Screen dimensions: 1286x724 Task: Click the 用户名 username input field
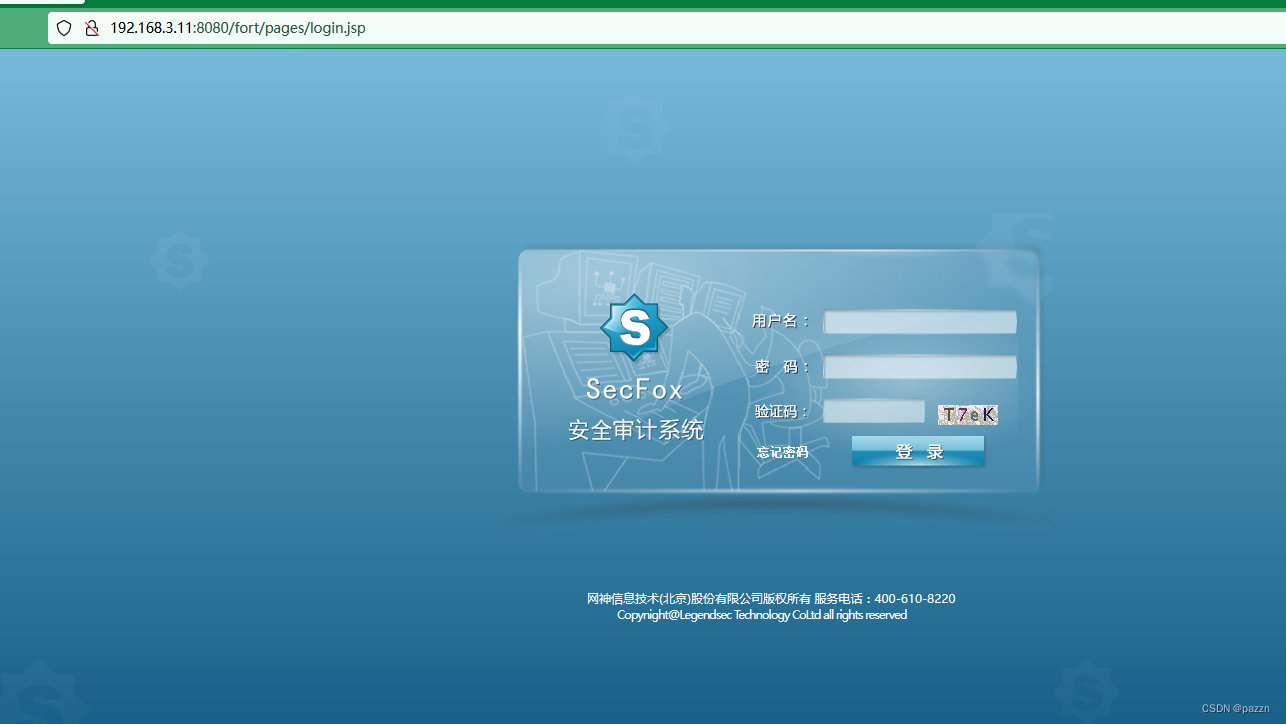click(x=920, y=321)
